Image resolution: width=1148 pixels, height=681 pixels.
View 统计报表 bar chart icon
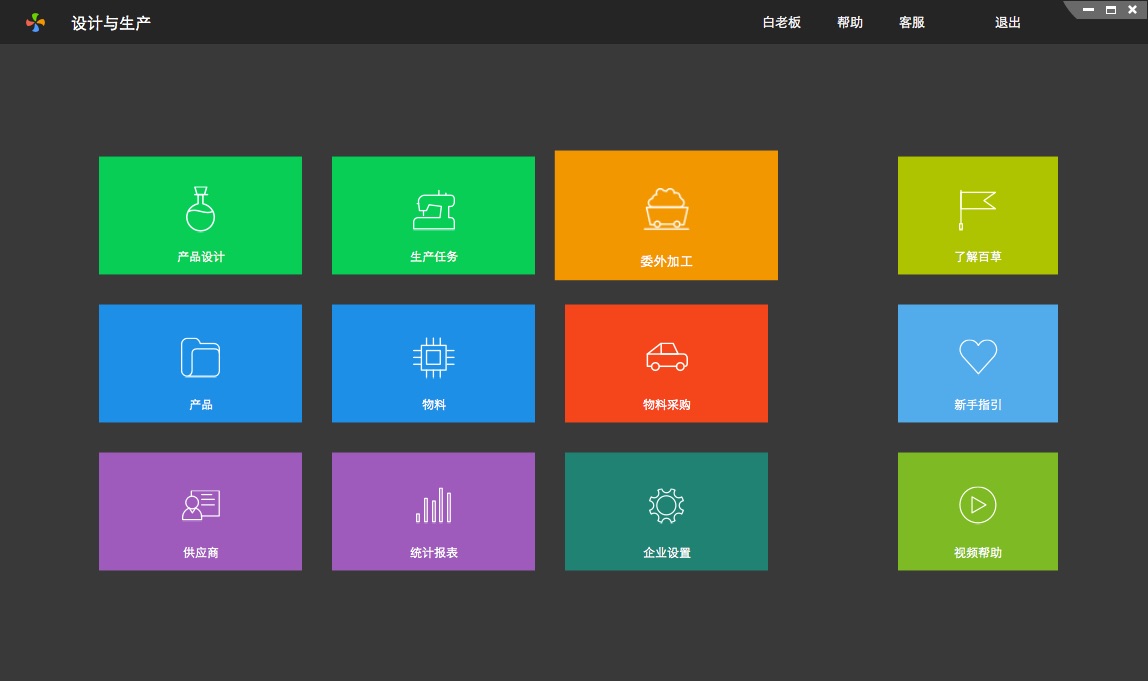433,505
